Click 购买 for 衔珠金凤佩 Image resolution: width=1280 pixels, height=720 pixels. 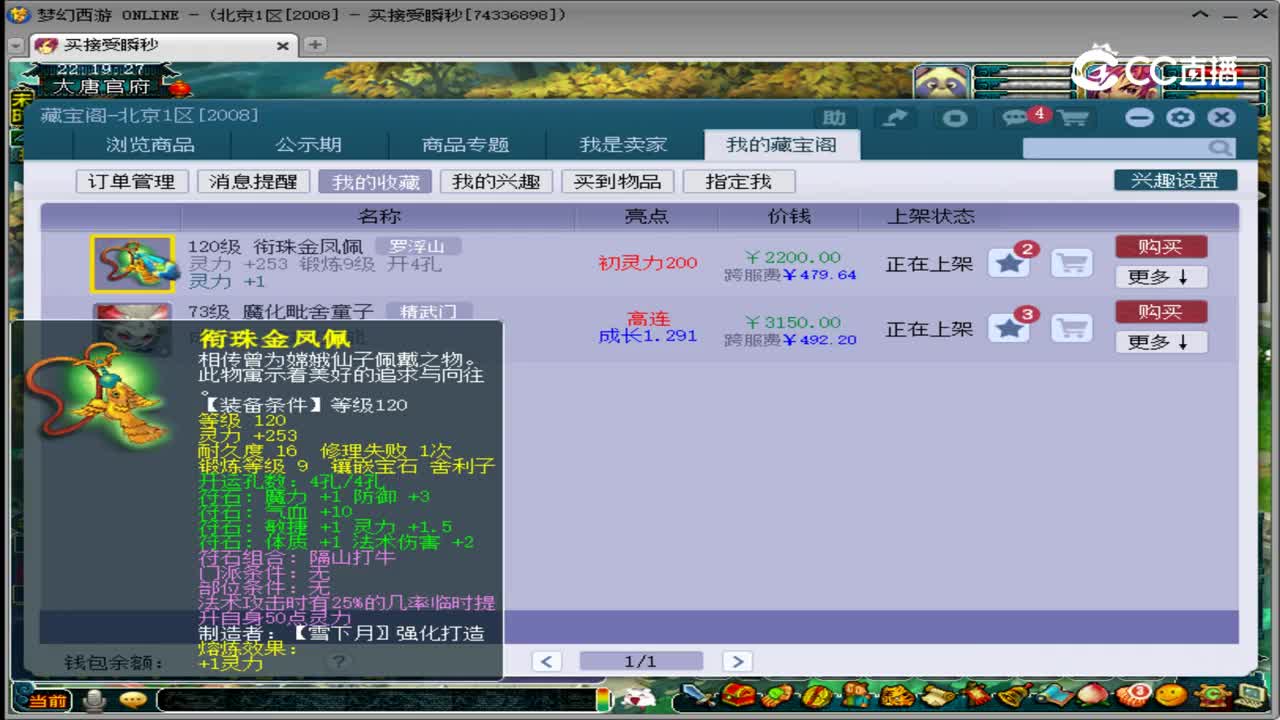coord(1161,246)
